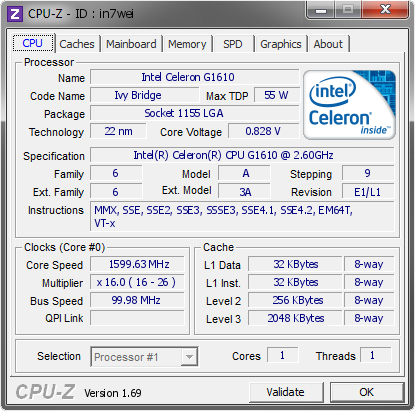Open the About tab
This screenshot has height=411, width=415.
(328, 44)
